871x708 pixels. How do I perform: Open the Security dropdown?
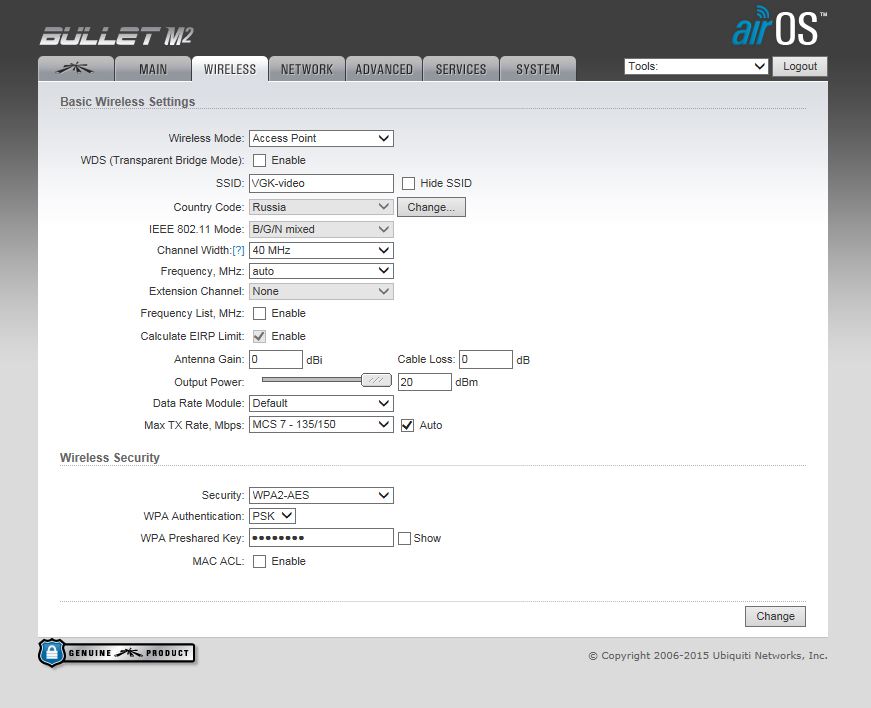(321, 495)
